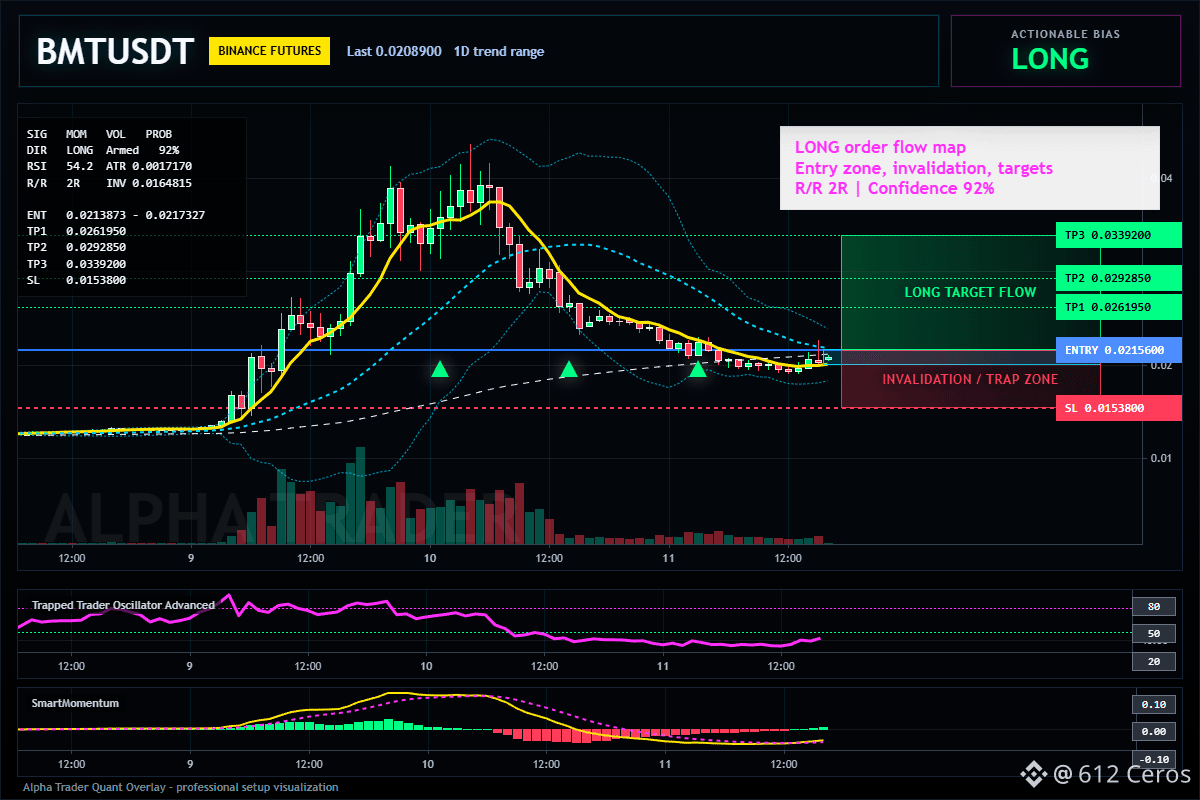The width and height of the screenshot is (1200, 800).
Task: Click 'Entry zone, invalidation, targets' annotation line
Action: pyautogui.click(x=924, y=167)
